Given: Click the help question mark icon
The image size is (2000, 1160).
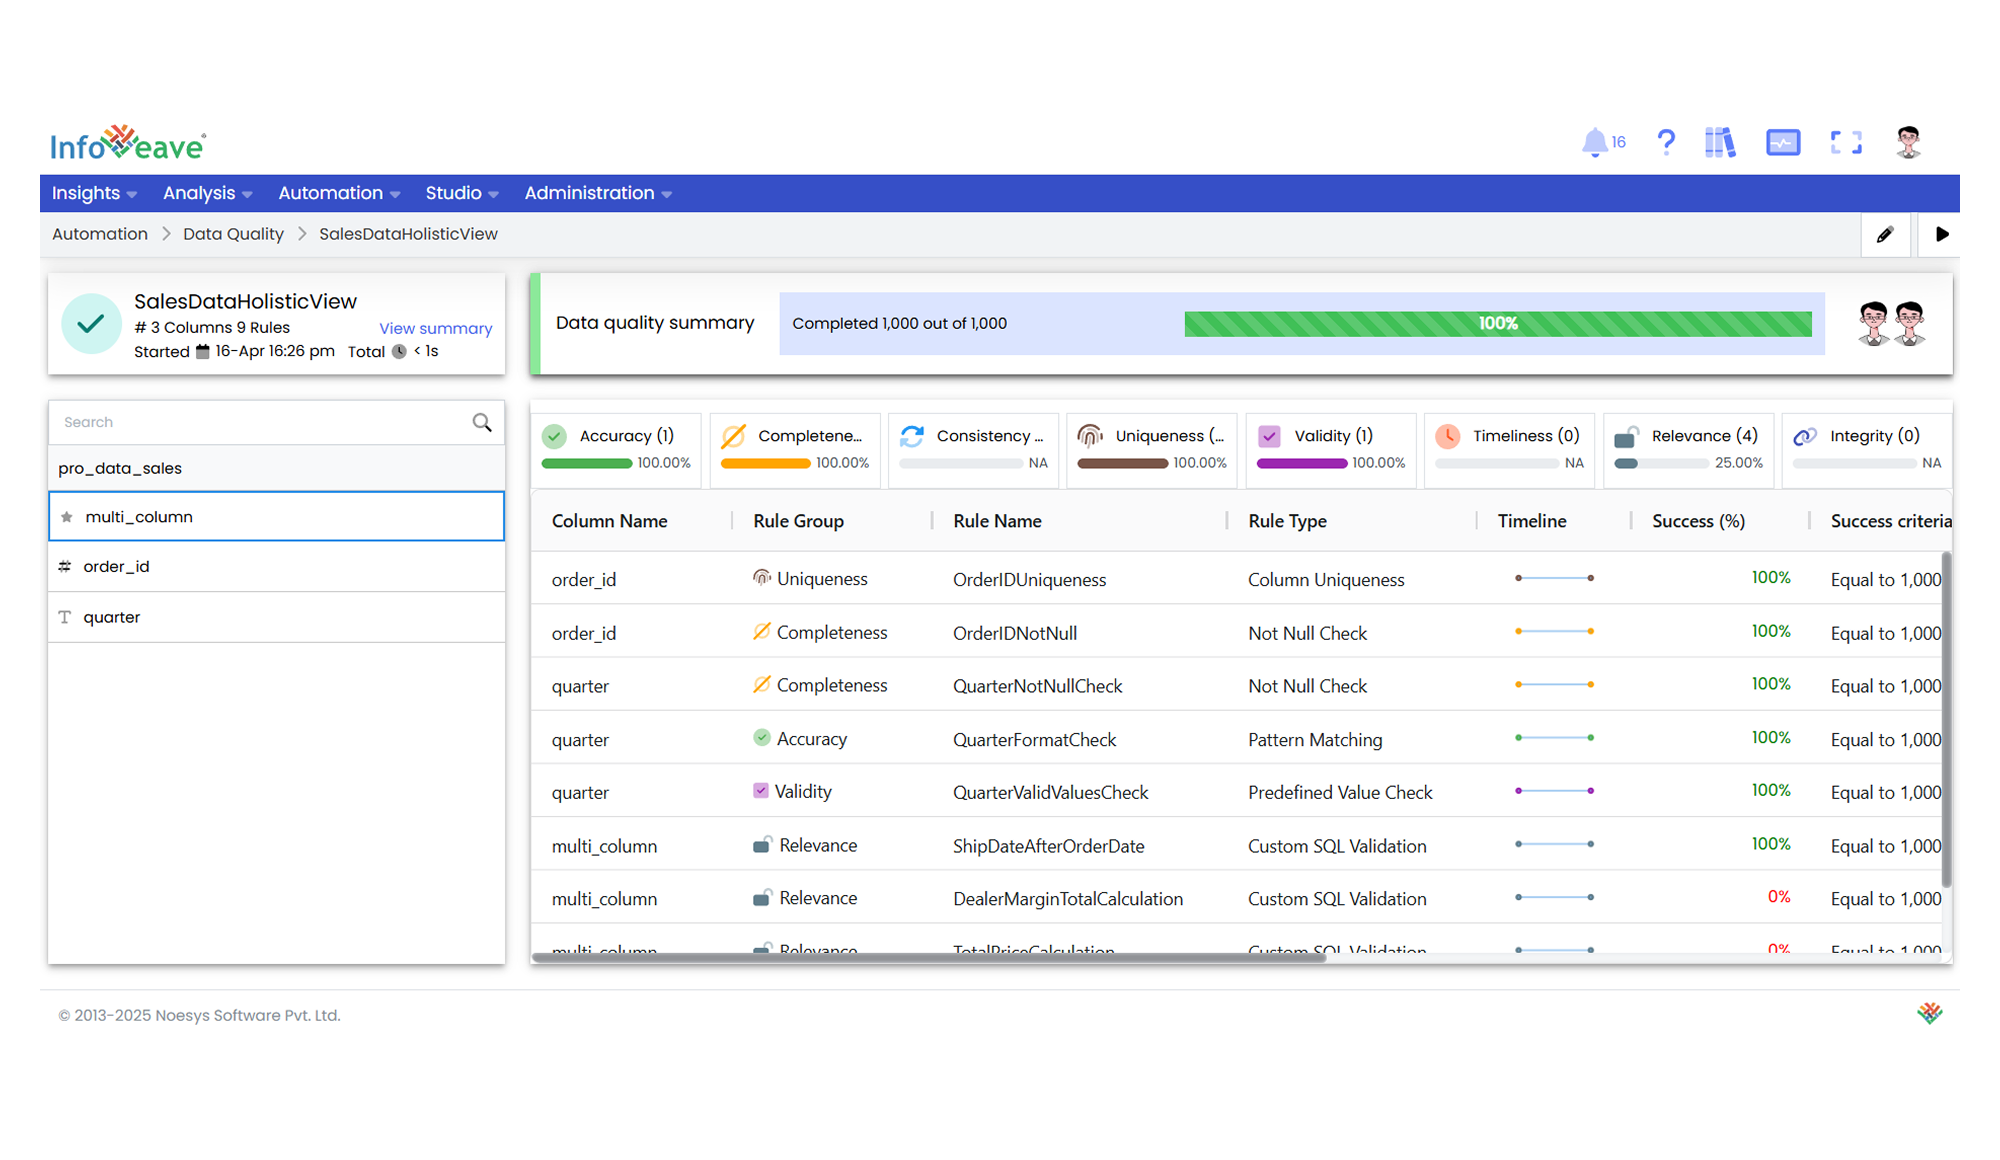Looking at the screenshot, I should pyautogui.click(x=1665, y=142).
